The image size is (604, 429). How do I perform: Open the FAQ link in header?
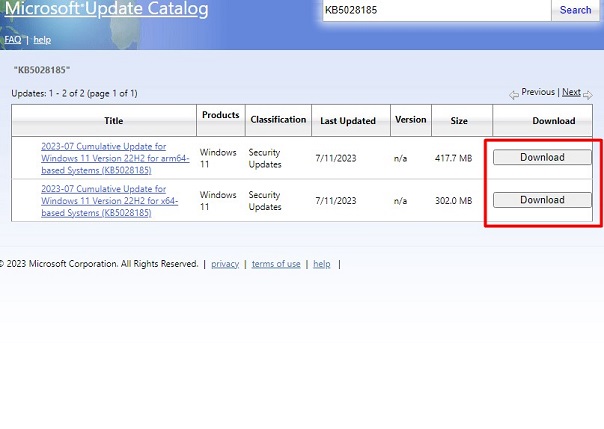[13, 40]
